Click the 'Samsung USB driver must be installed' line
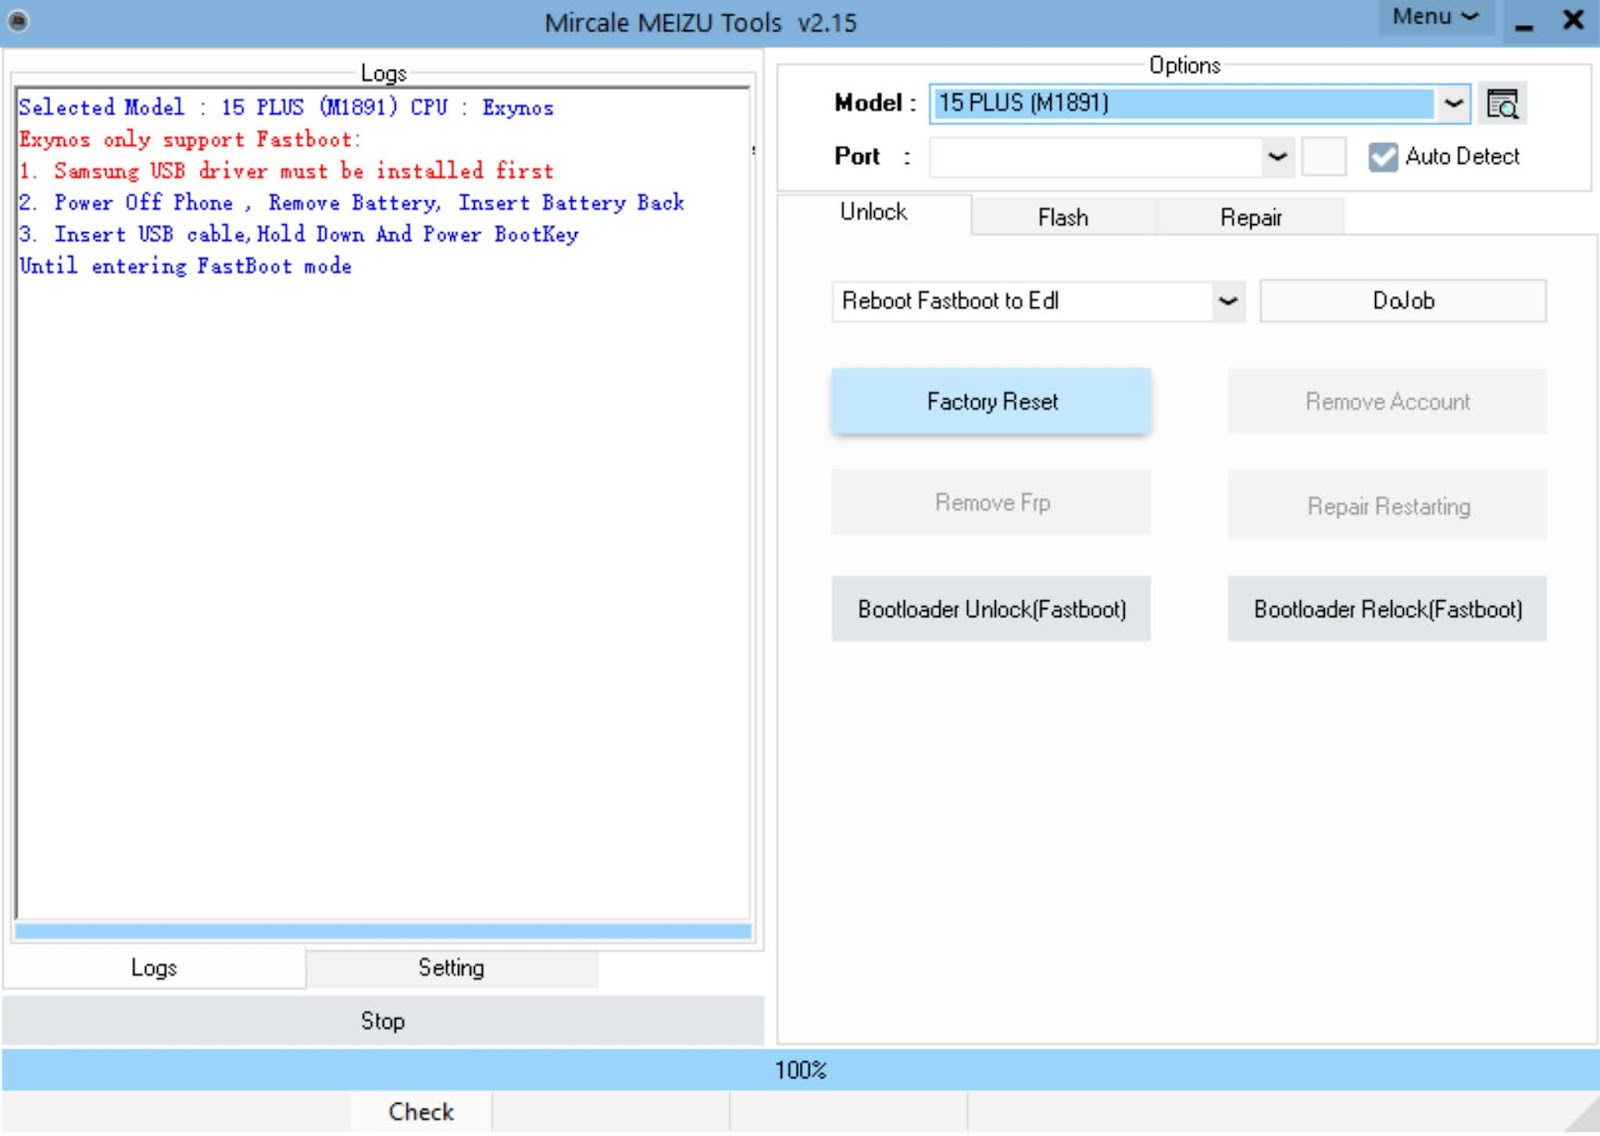 coord(286,171)
